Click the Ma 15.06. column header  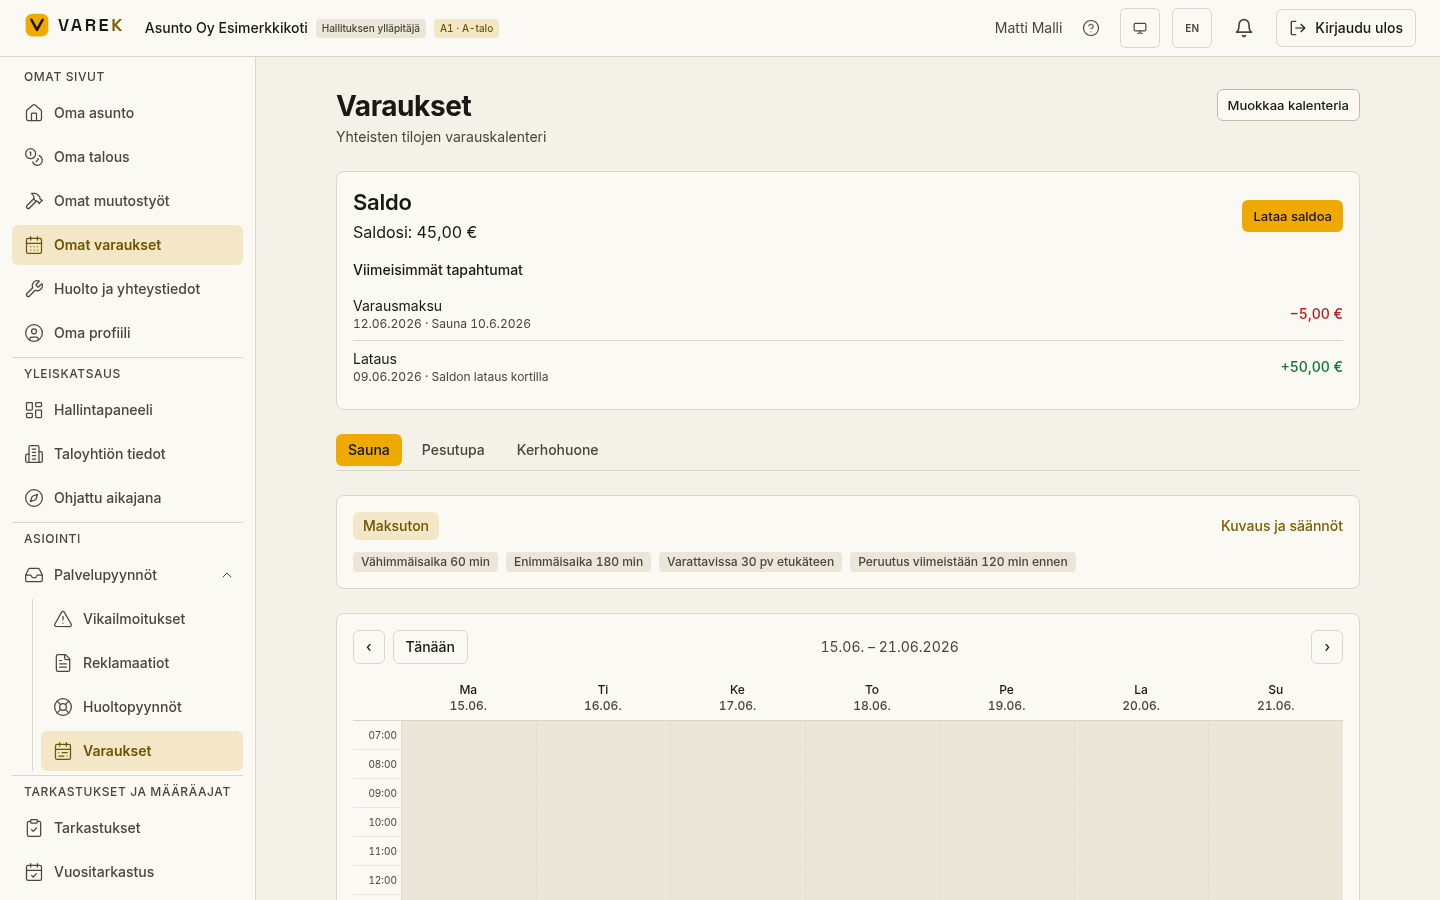(468, 698)
